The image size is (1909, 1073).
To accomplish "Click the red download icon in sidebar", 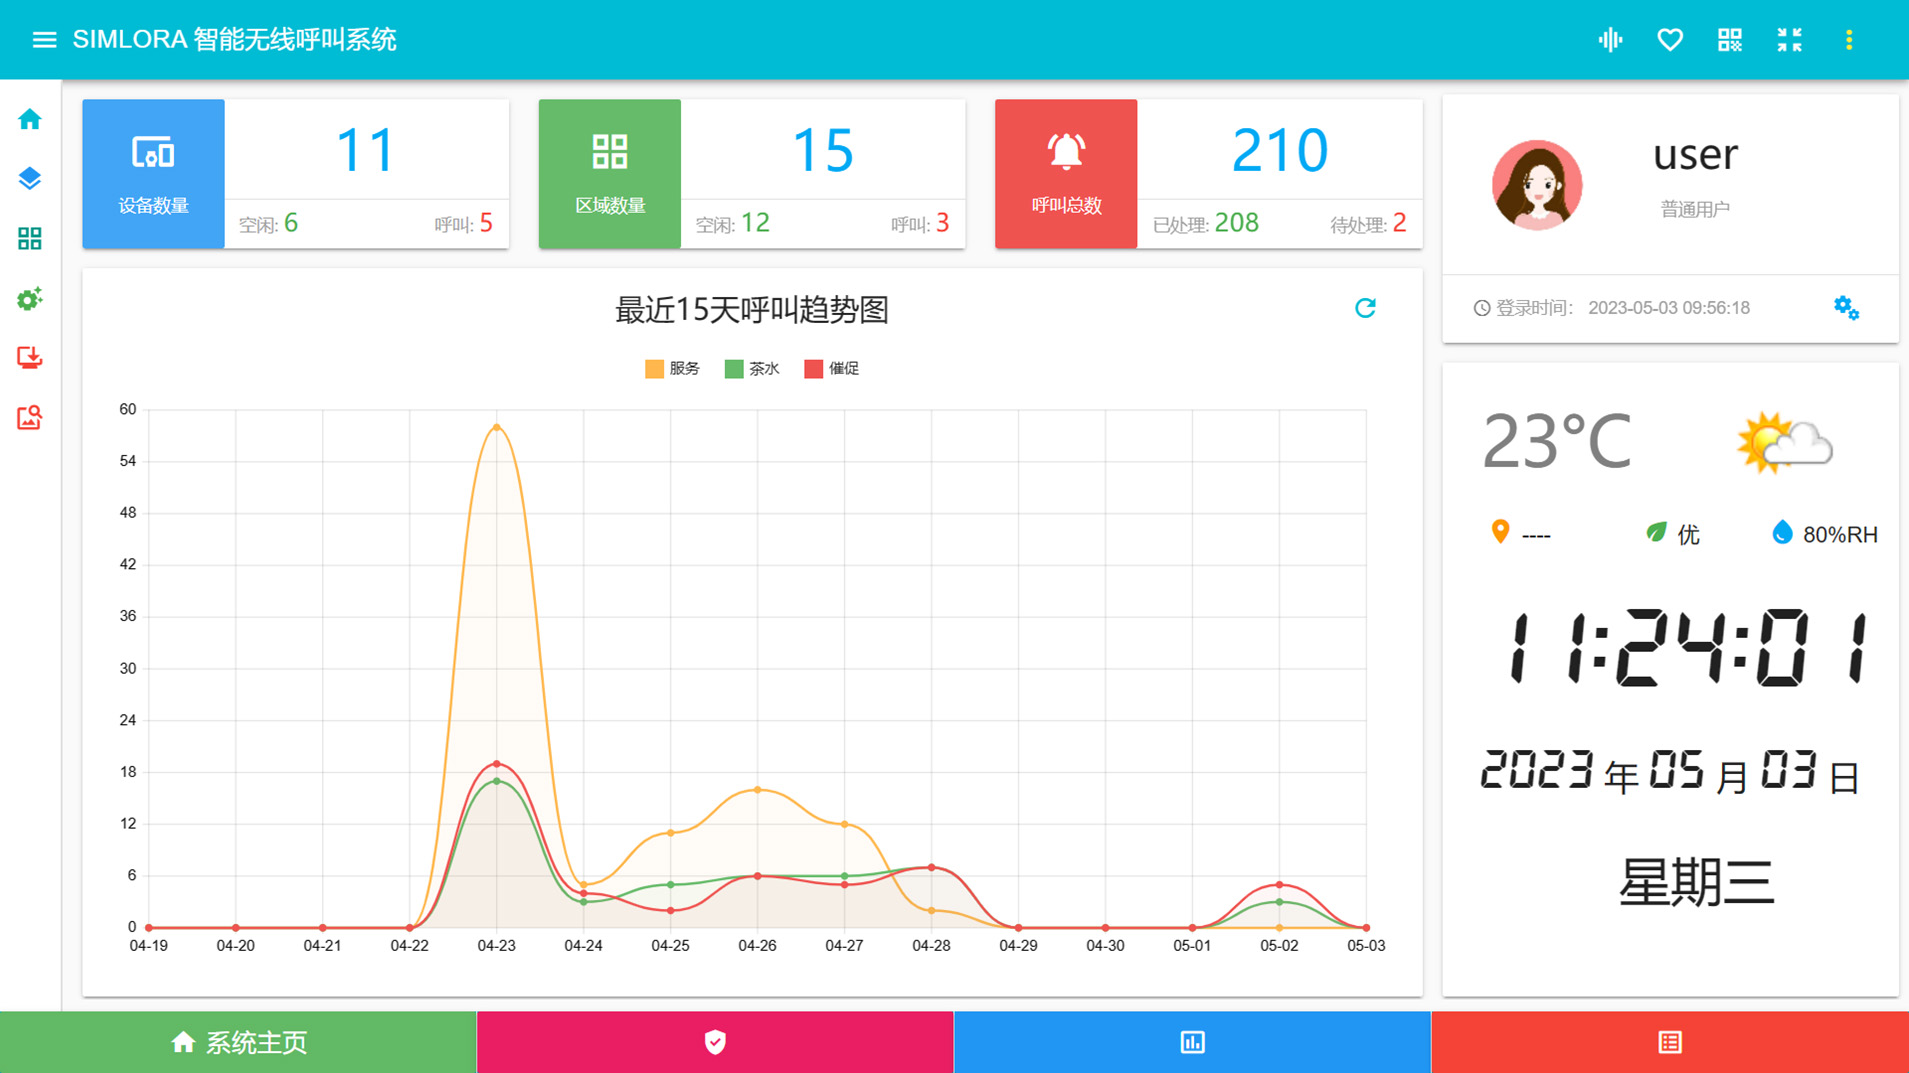I will (x=30, y=358).
